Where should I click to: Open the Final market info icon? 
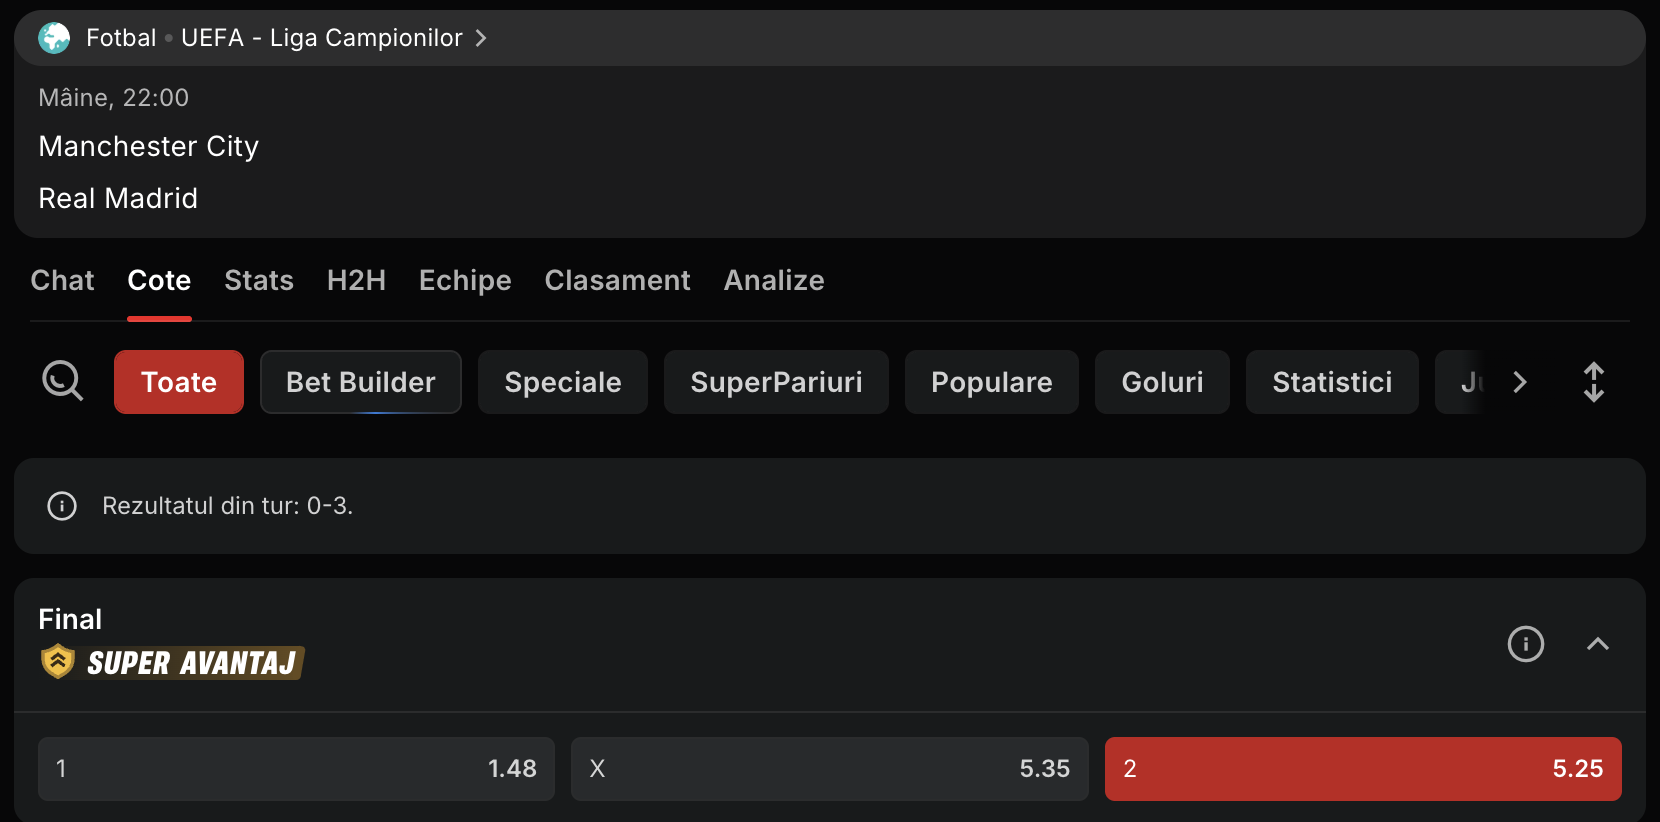tap(1526, 644)
